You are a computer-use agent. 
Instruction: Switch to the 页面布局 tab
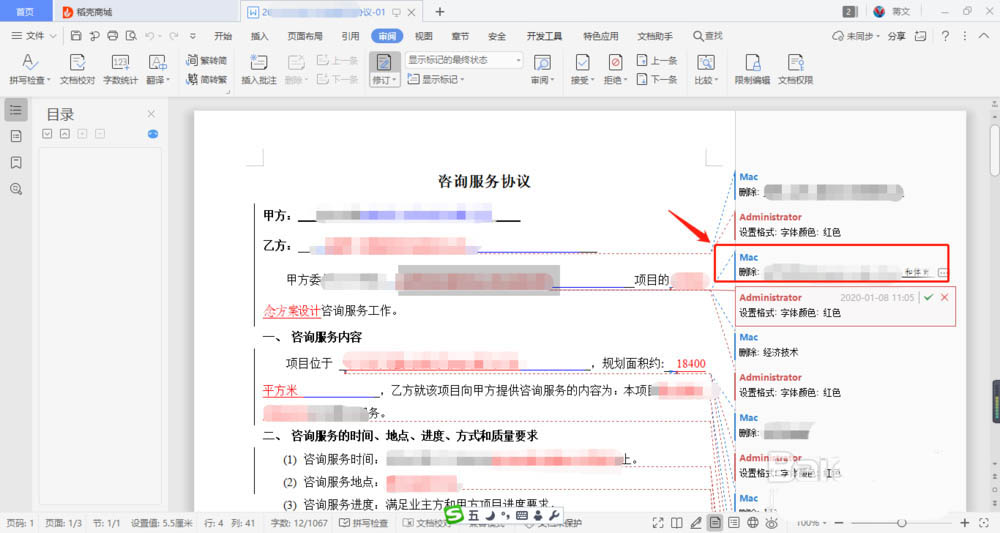305,36
